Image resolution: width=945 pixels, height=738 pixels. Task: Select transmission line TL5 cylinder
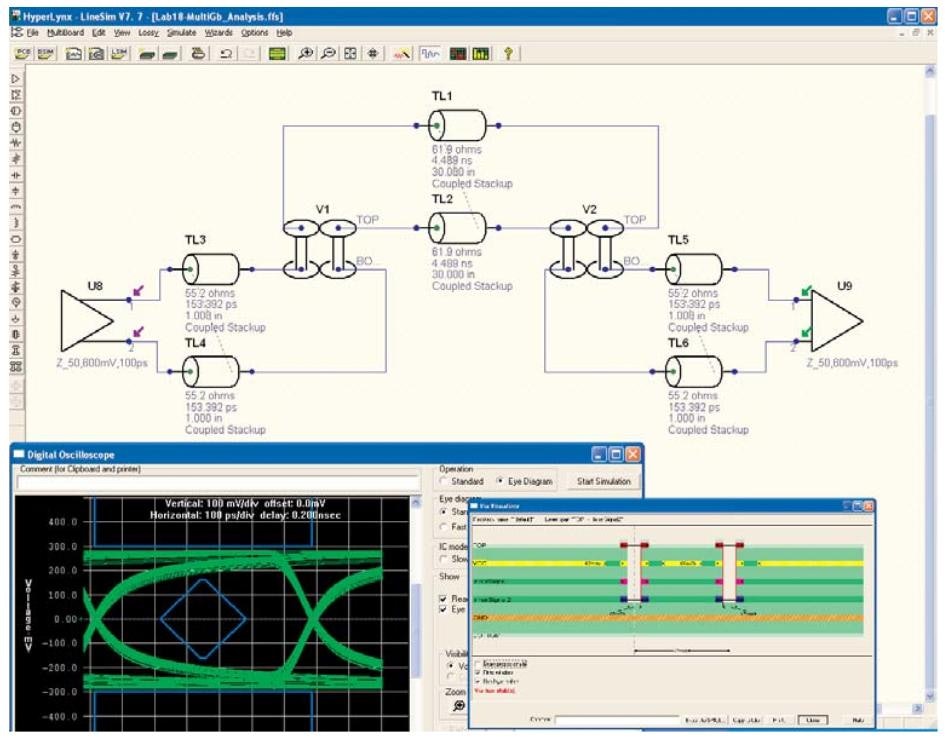pyautogui.click(x=694, y=269)
